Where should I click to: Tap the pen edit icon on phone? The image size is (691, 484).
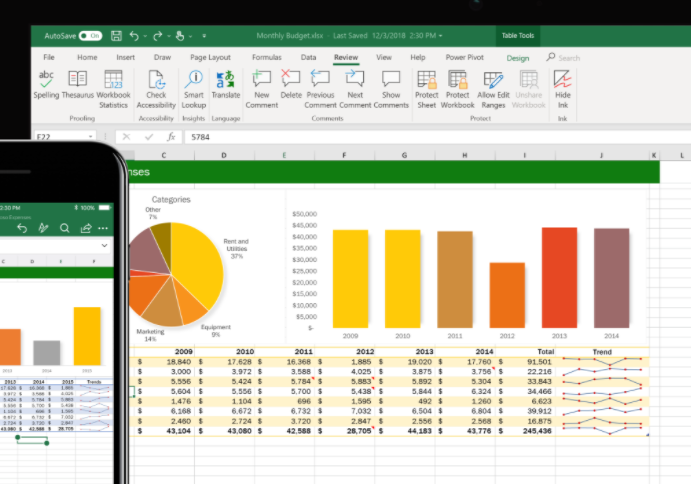(x=43, y=228)
